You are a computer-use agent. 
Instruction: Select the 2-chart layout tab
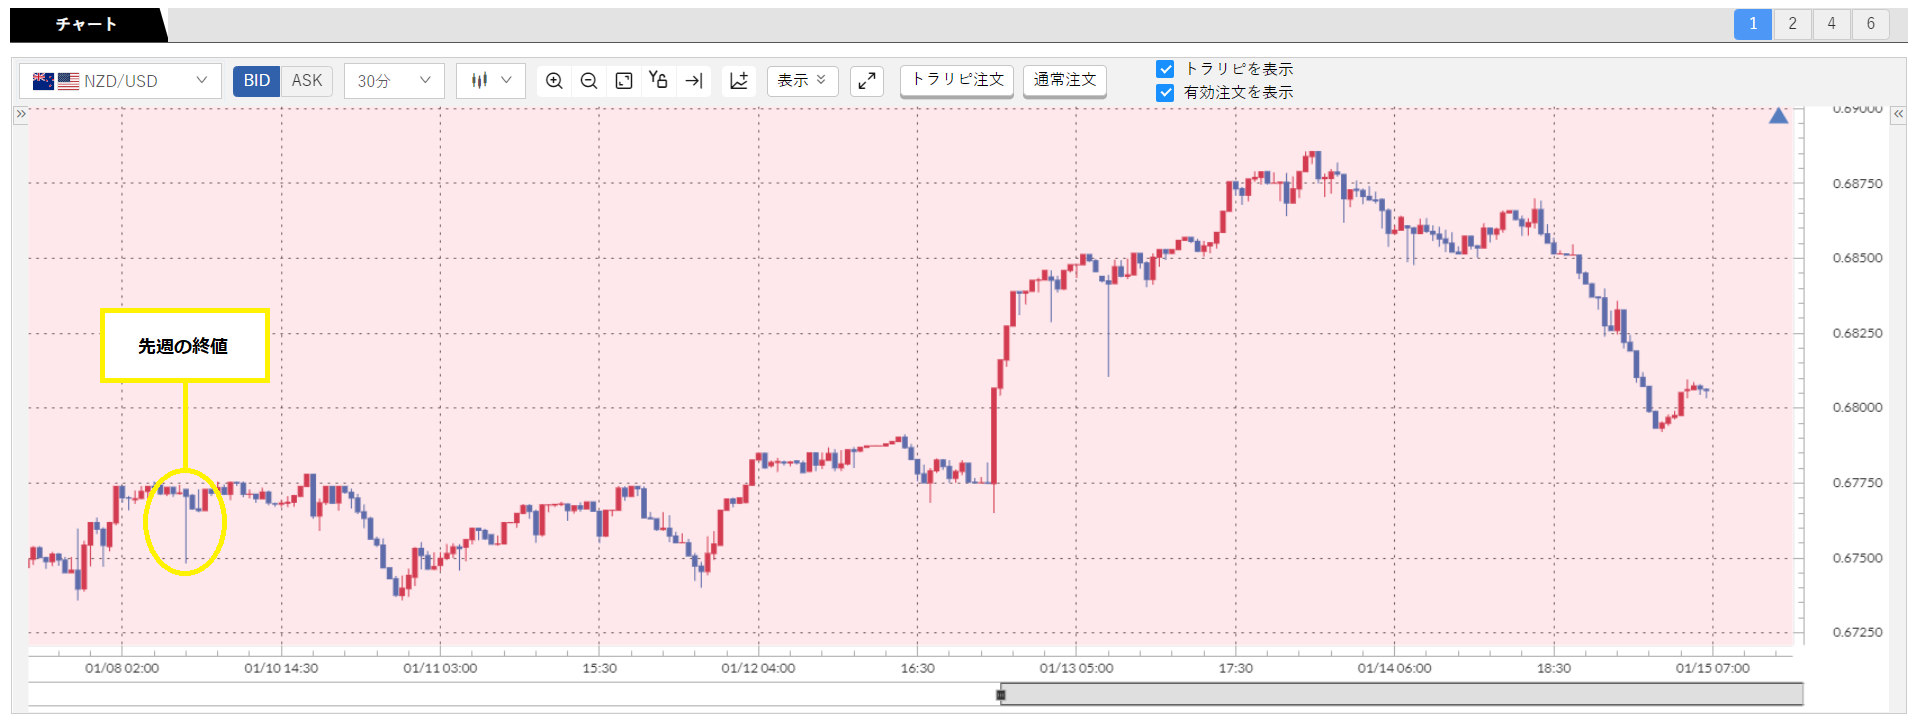coord(1792,24)
